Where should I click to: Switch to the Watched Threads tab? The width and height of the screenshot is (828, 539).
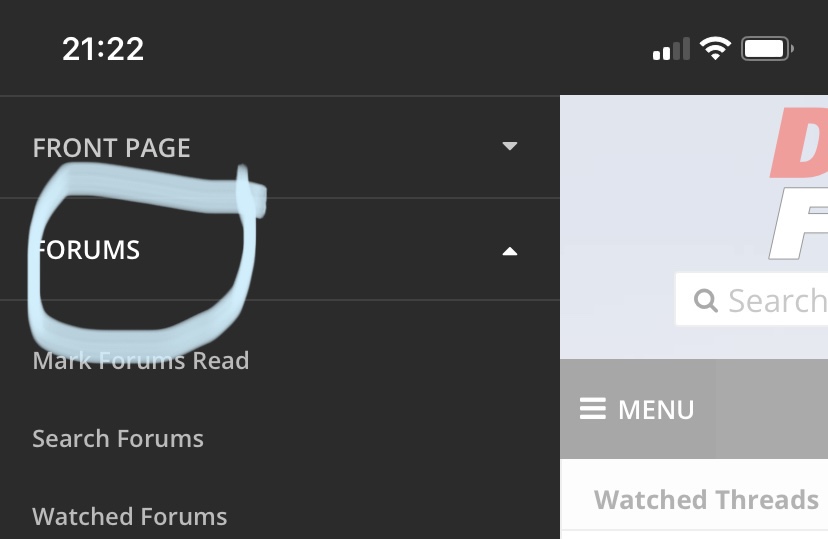[x=706, y=499]
